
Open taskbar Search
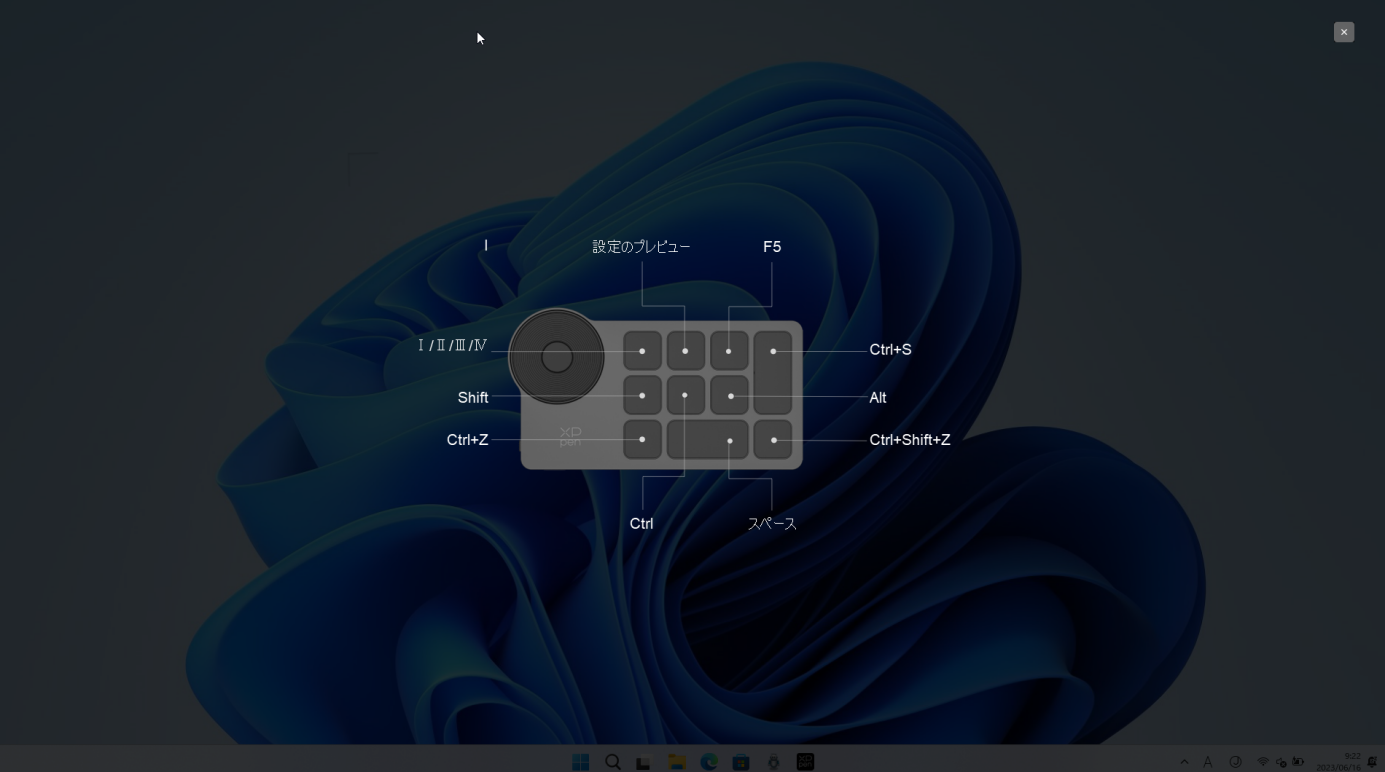click(x=613, y=762)
